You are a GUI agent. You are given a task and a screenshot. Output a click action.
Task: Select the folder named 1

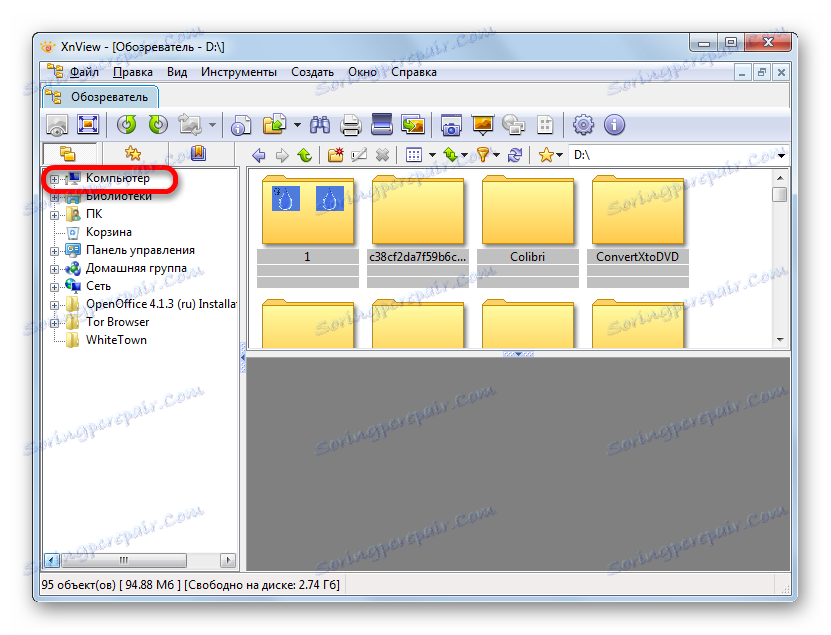pyautogui.click(x=308, y=231)
